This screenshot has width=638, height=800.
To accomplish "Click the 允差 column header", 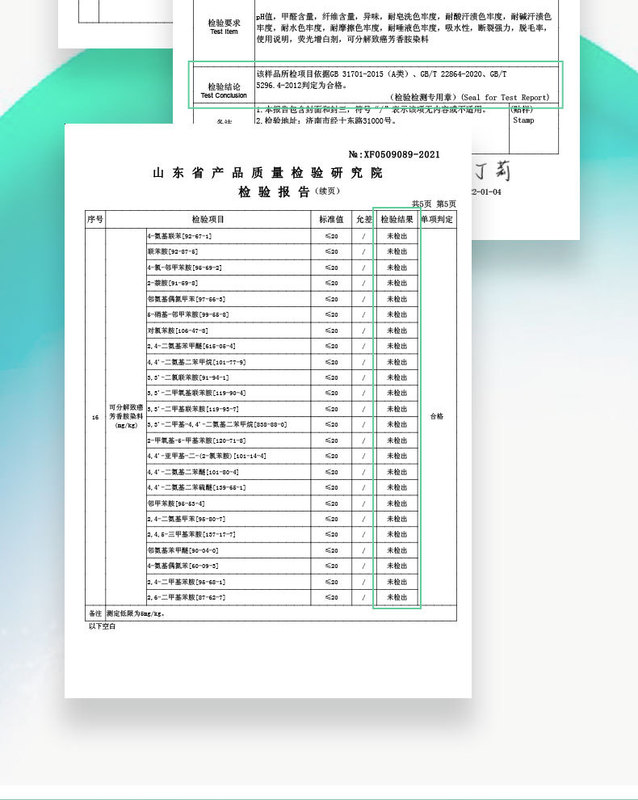I will (x=363, y=219).
